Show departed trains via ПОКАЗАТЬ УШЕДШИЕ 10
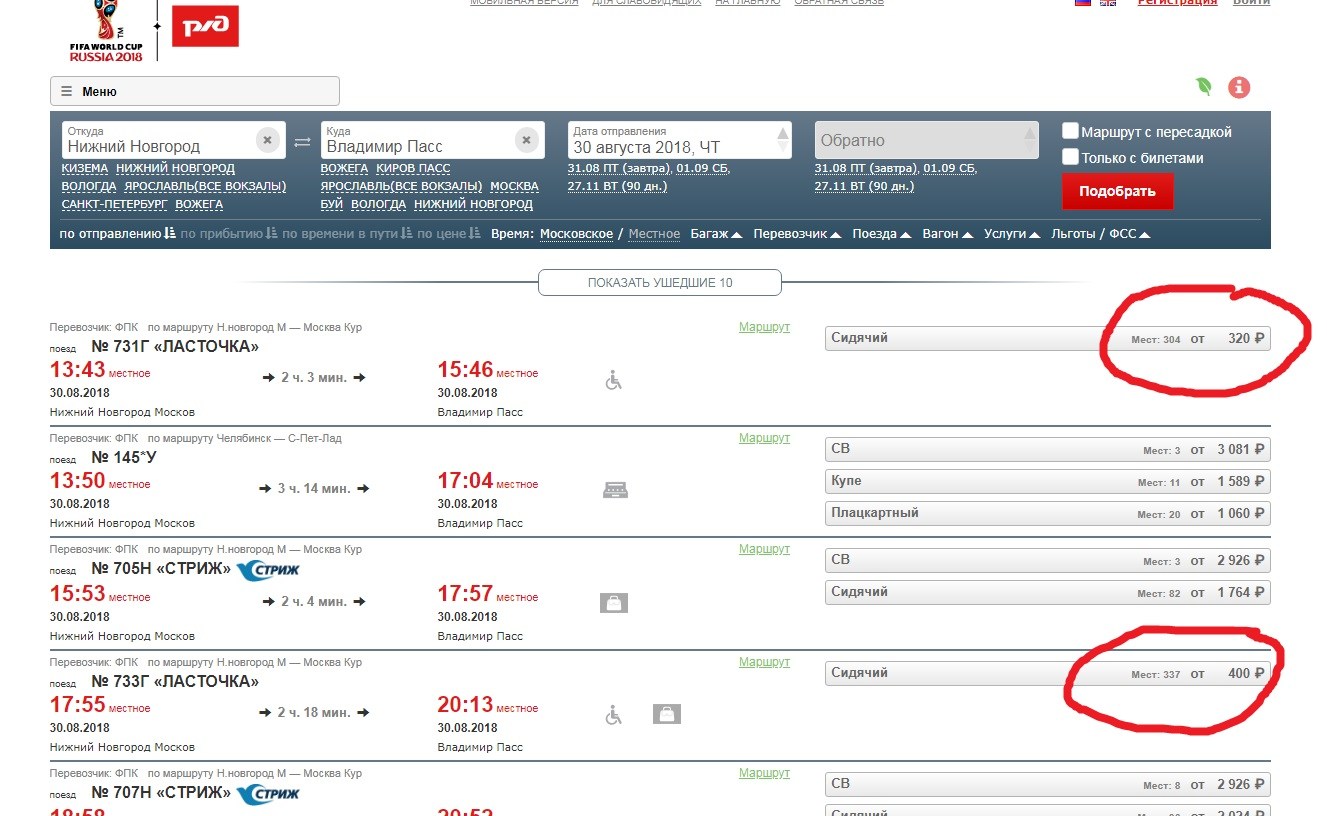Image resolution: width=1327 pixels, height=816 pixels. [x=660, y=283]
